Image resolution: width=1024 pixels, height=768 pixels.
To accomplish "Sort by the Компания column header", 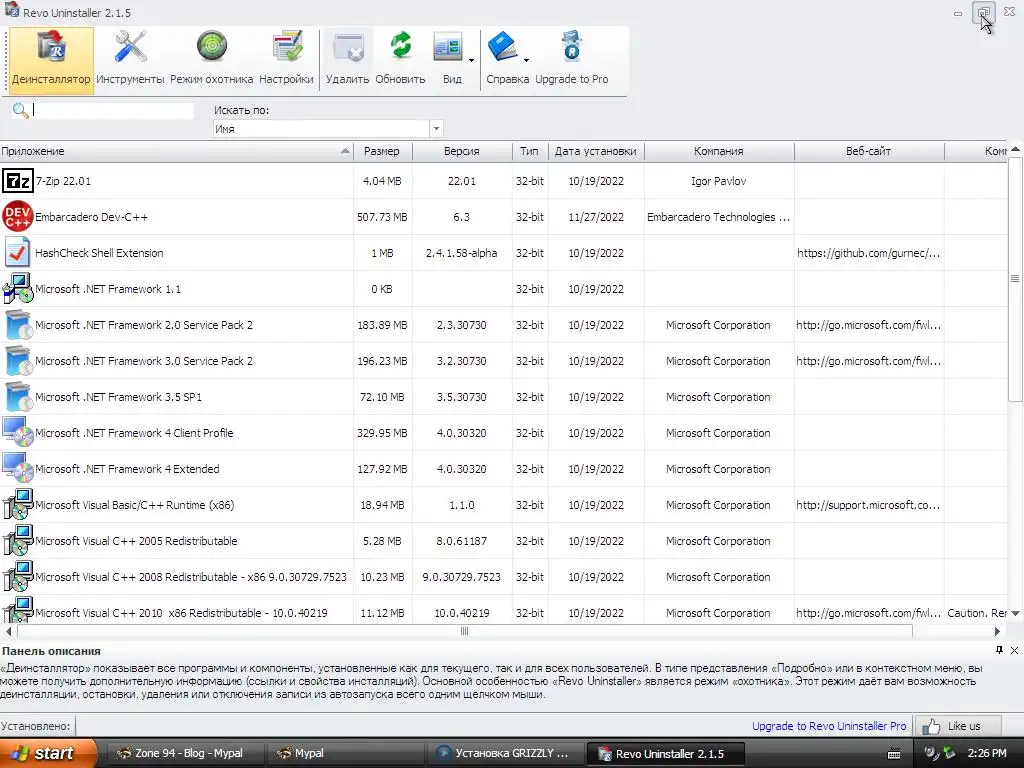I will pyautogui.click(x=718, y=151).
